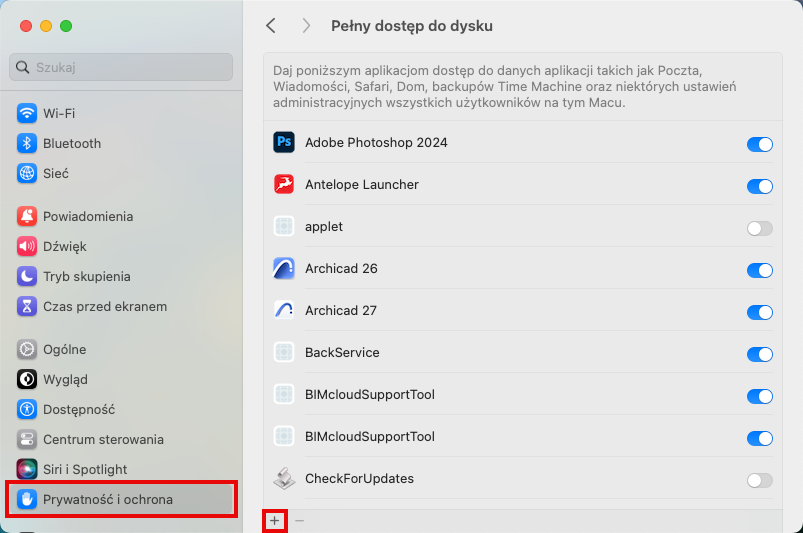The image size is (803, 533).
Task: Disable full disk access for Adobe Photoshop 2024
Action: [x=759, y=144]
